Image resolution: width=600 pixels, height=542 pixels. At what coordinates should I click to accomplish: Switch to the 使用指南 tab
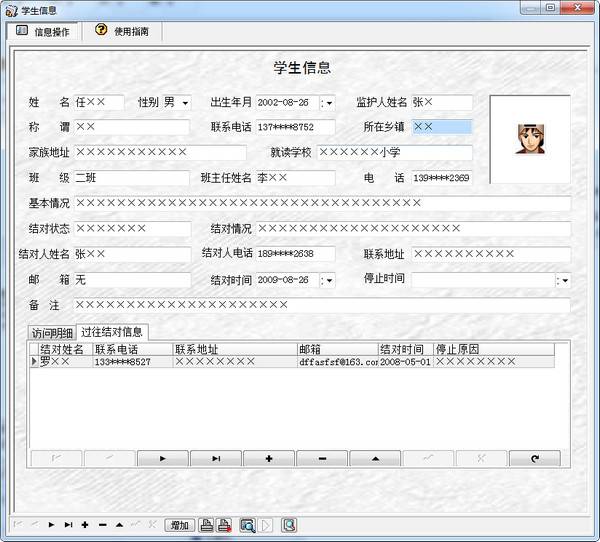tap(123, 31)
